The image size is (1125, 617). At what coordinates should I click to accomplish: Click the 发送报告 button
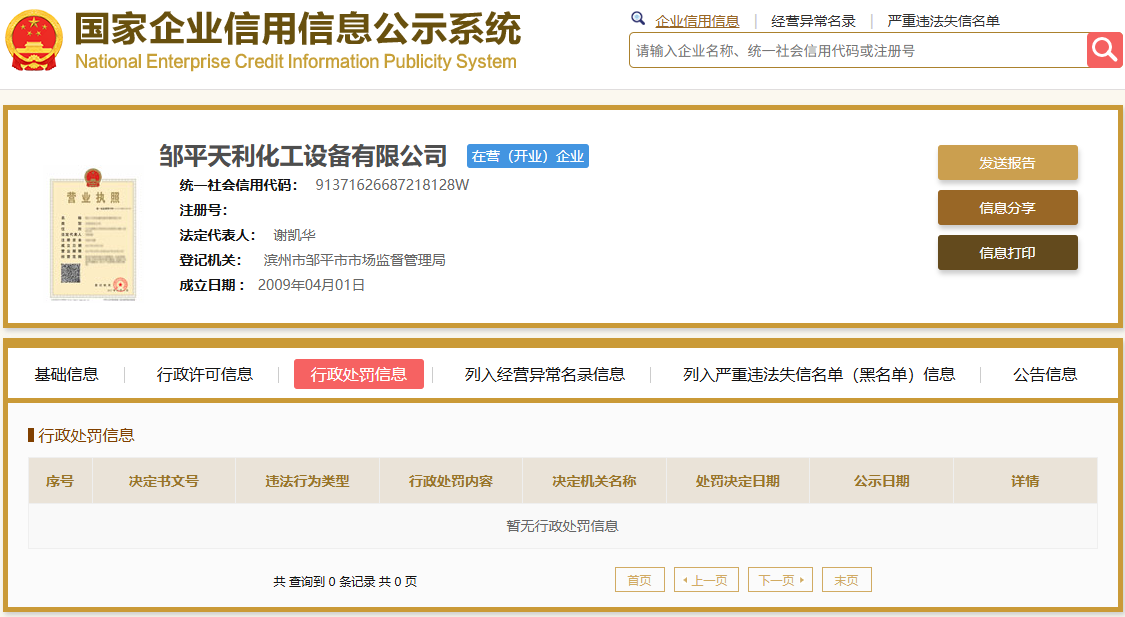tap(1007, 163)
